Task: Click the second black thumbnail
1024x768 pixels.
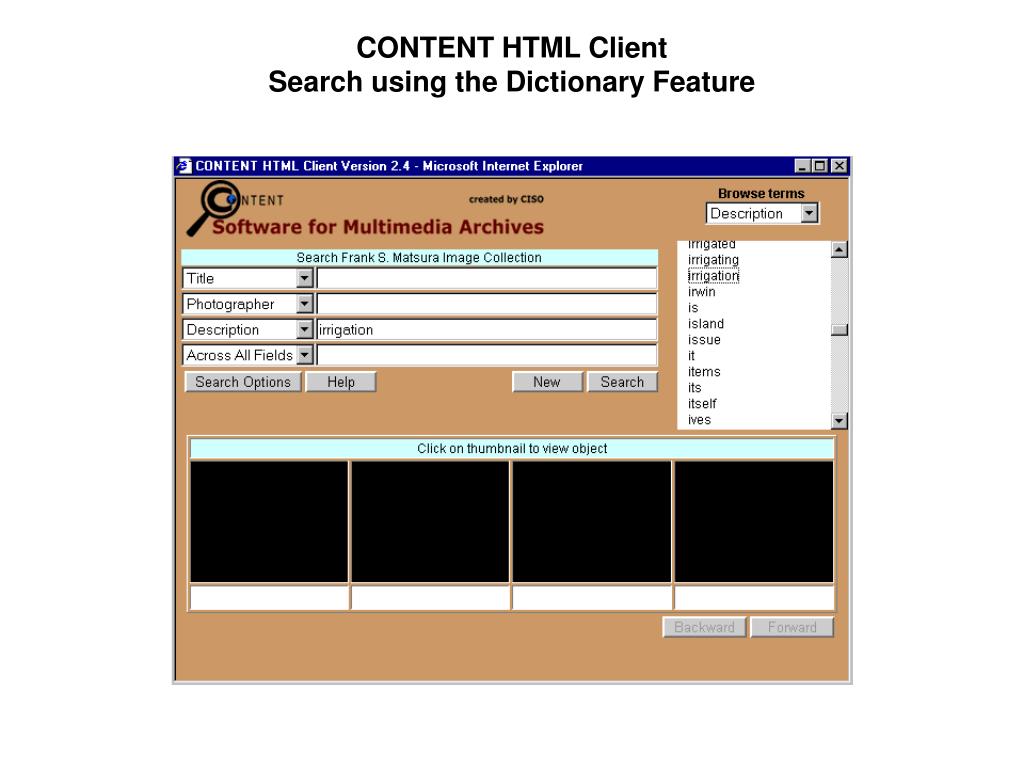Action: pyautogui.click(x=430, y=522)
